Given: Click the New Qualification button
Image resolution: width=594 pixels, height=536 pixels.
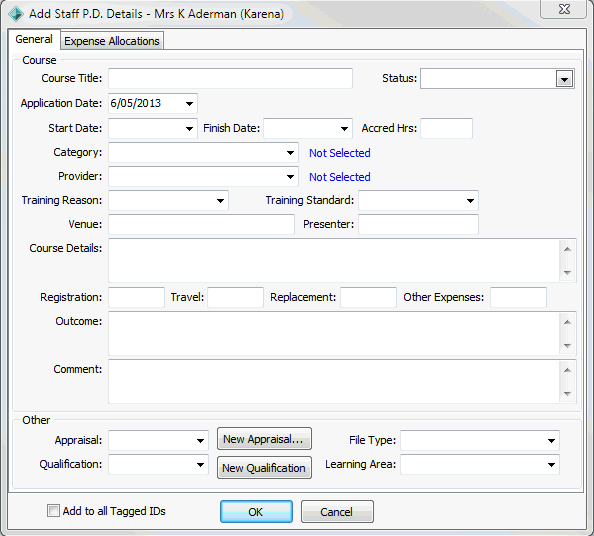Looking at the screenshot, I should pos(264,468).
